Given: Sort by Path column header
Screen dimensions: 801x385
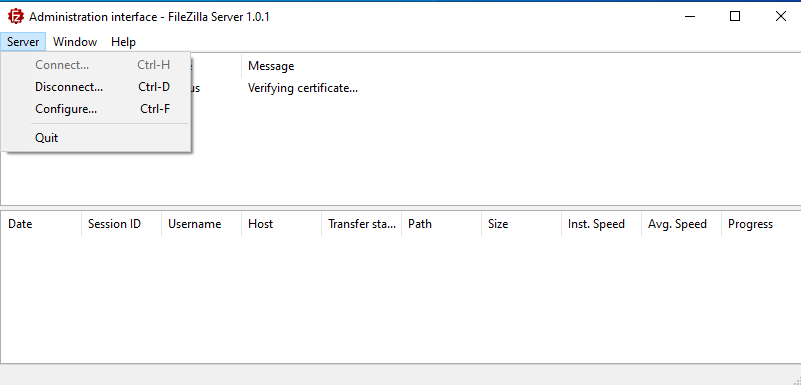Looking at the screenshot, I should click(441, 224).
